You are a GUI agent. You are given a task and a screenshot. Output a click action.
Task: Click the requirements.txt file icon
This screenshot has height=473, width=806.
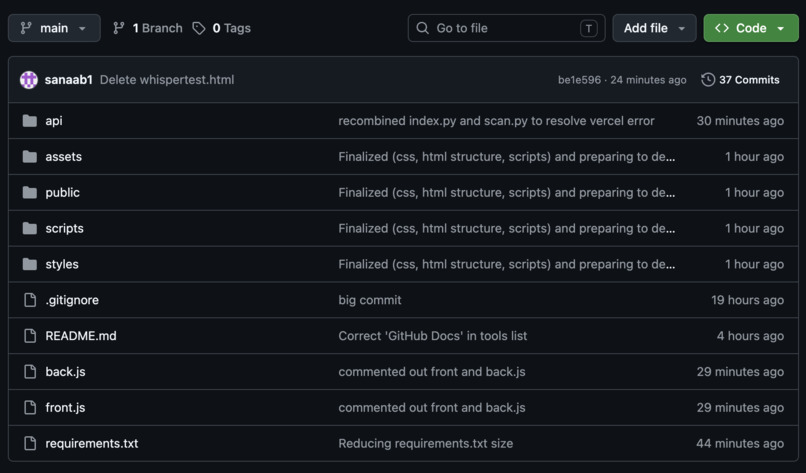tap(30, 443)
